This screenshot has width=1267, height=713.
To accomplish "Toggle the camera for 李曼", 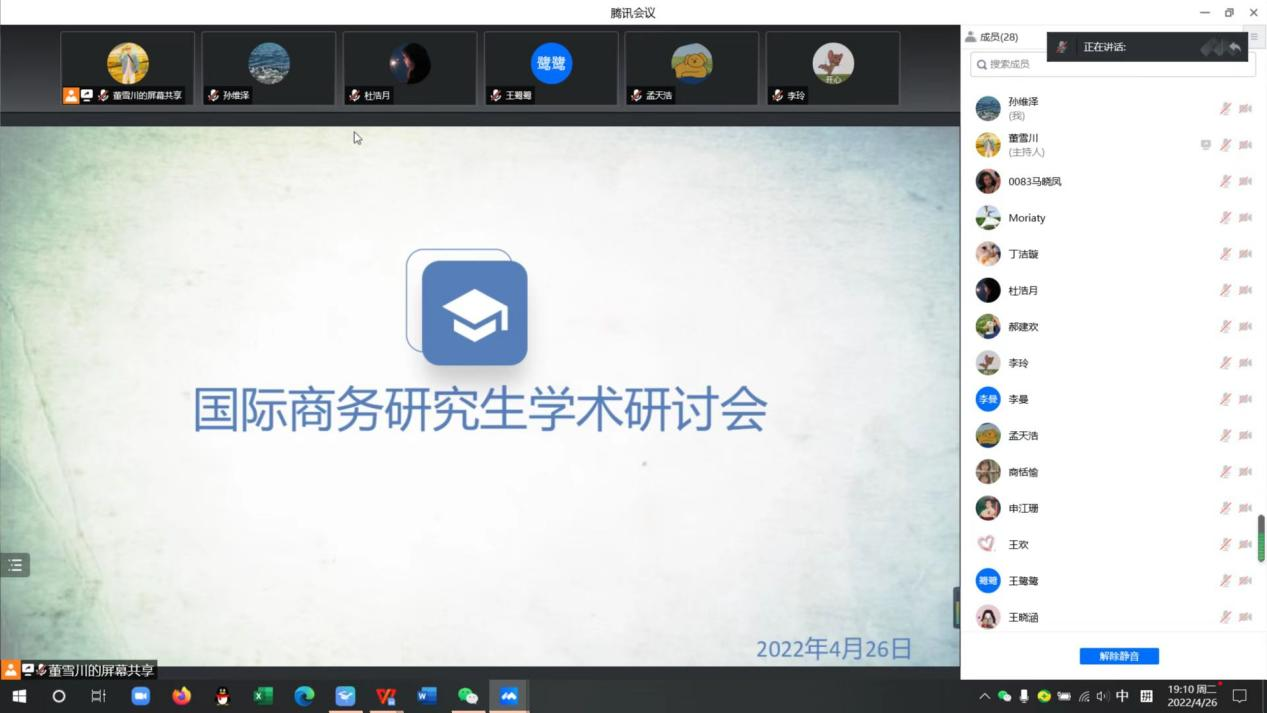I will [x=1245, y=399].
